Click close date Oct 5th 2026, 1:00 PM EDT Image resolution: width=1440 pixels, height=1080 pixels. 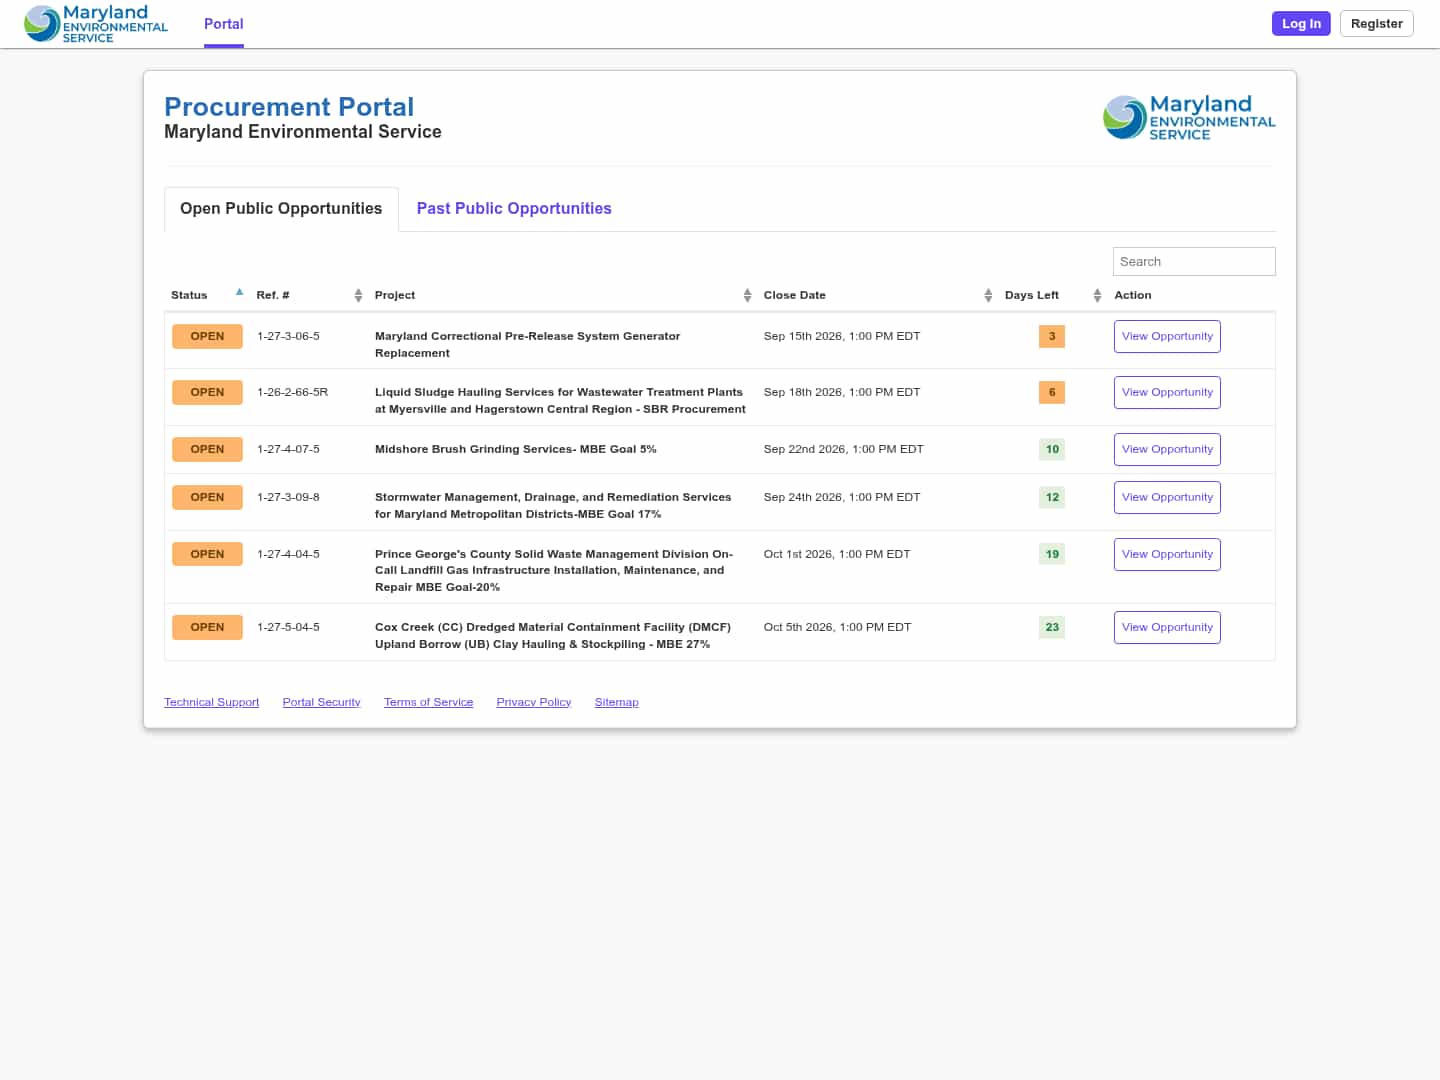point(838,628)
